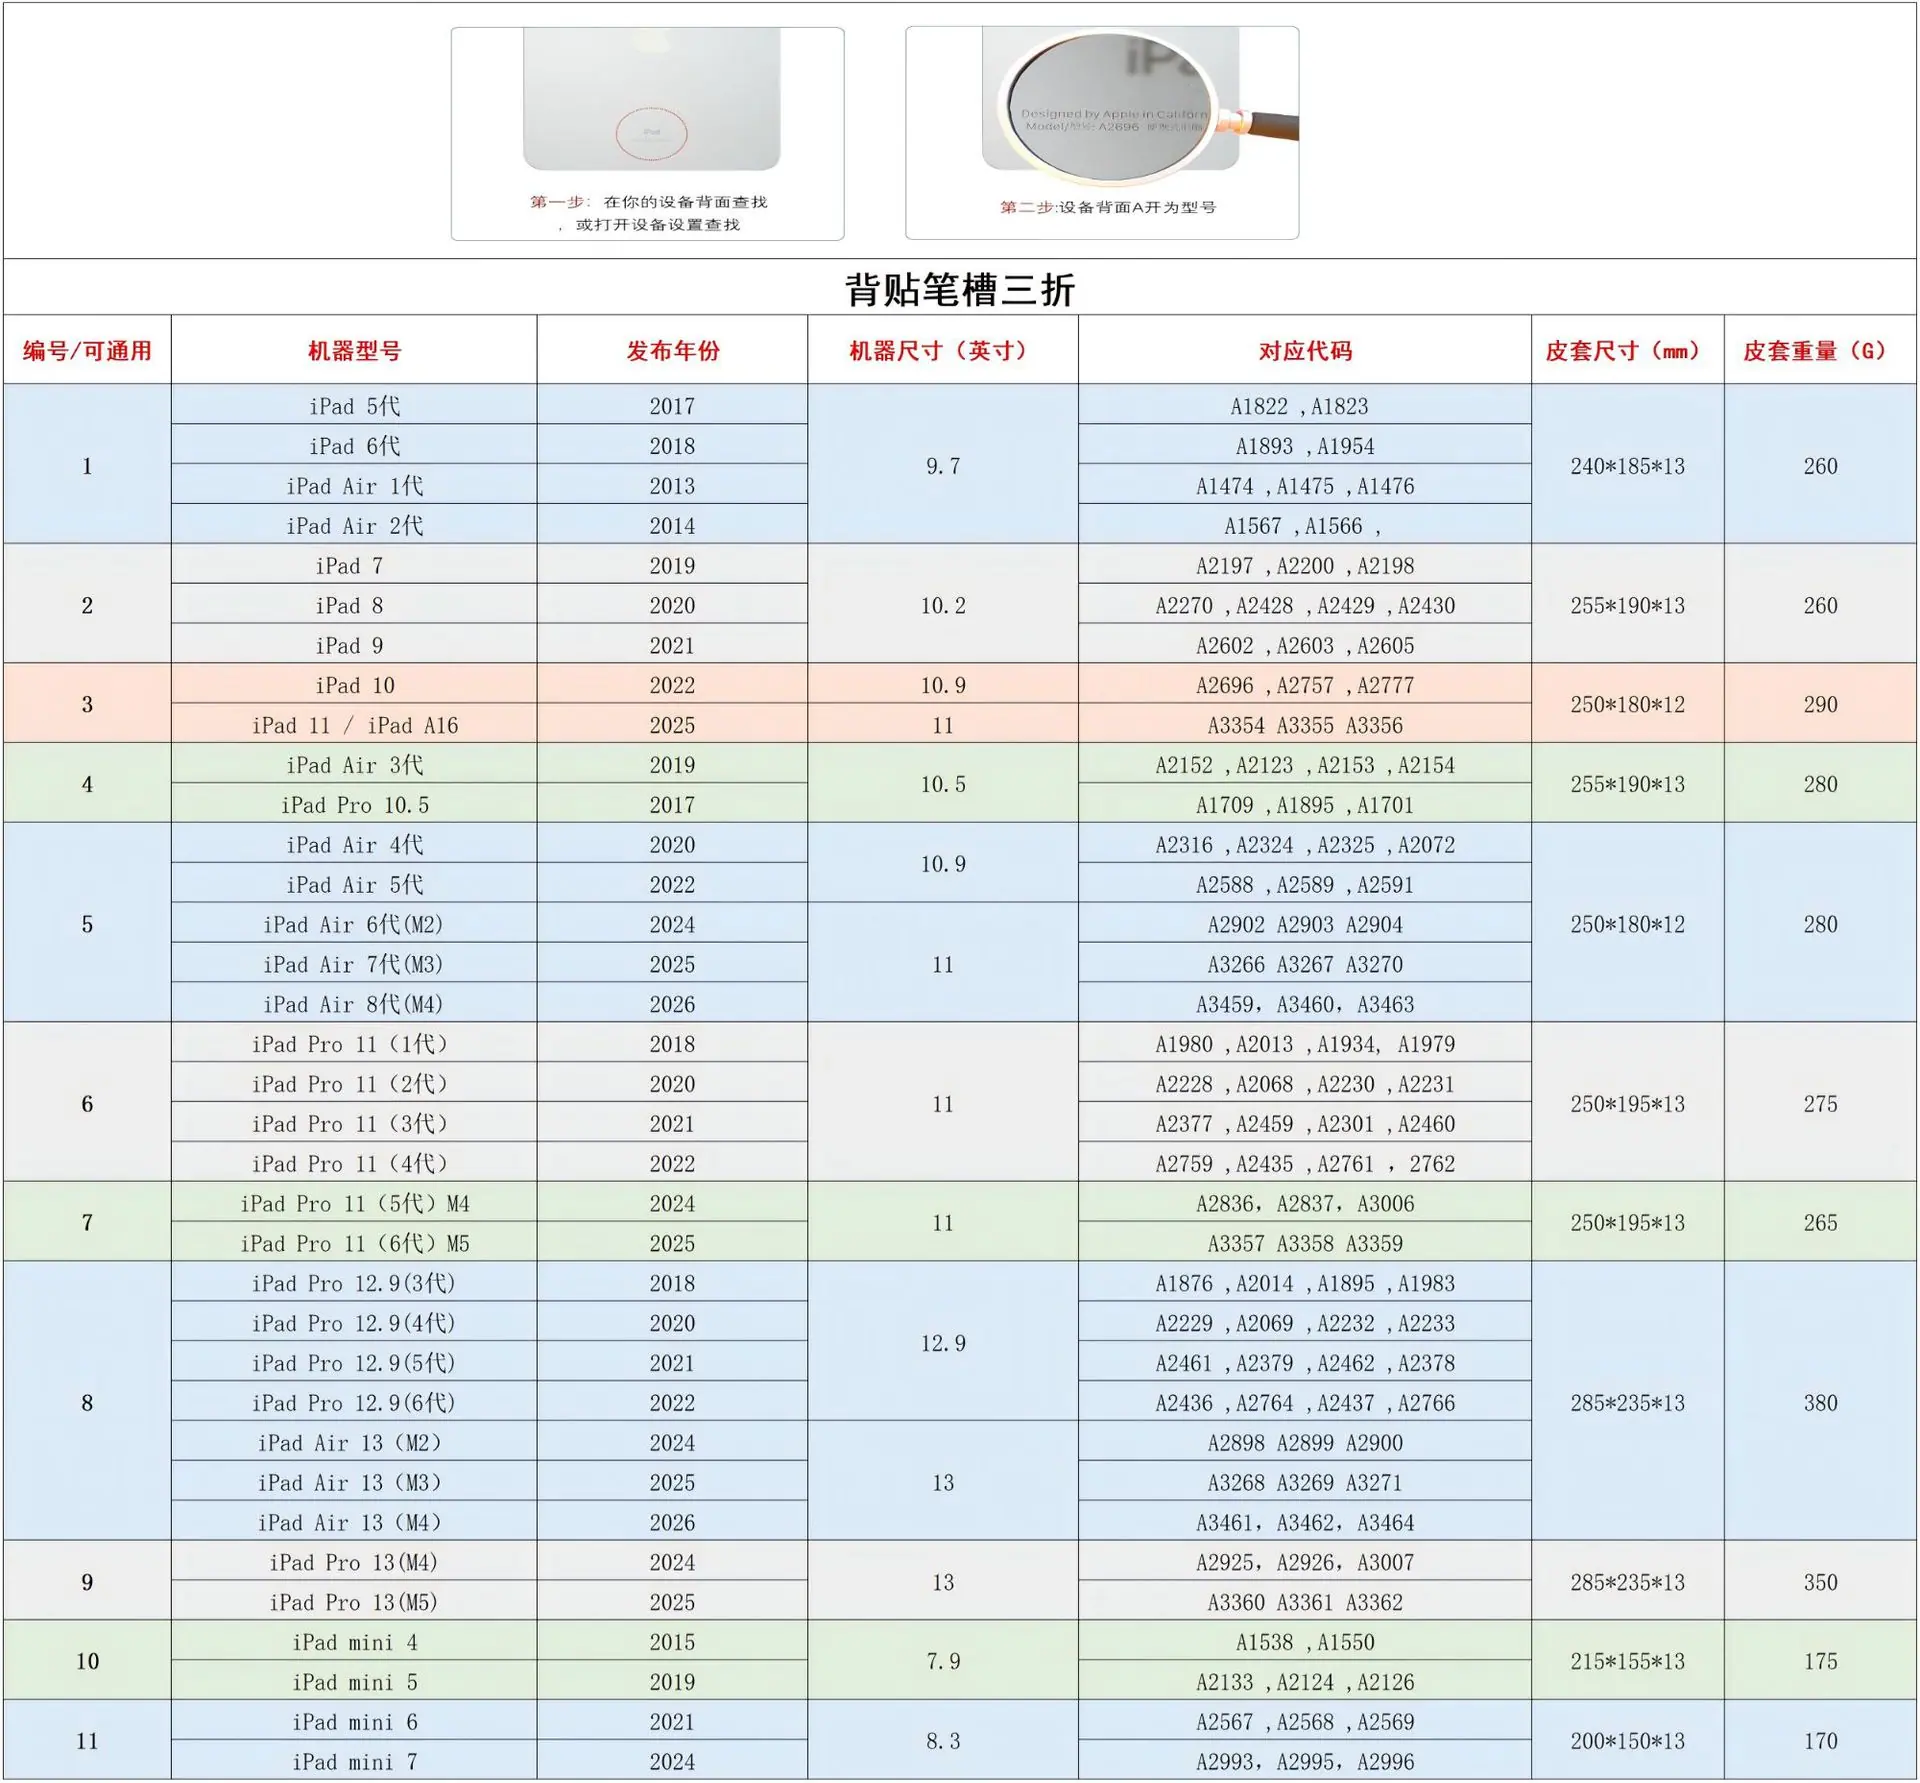Select the iPad Air 3代 cell
This screenshot has width=1920, height=1783.
354,765
